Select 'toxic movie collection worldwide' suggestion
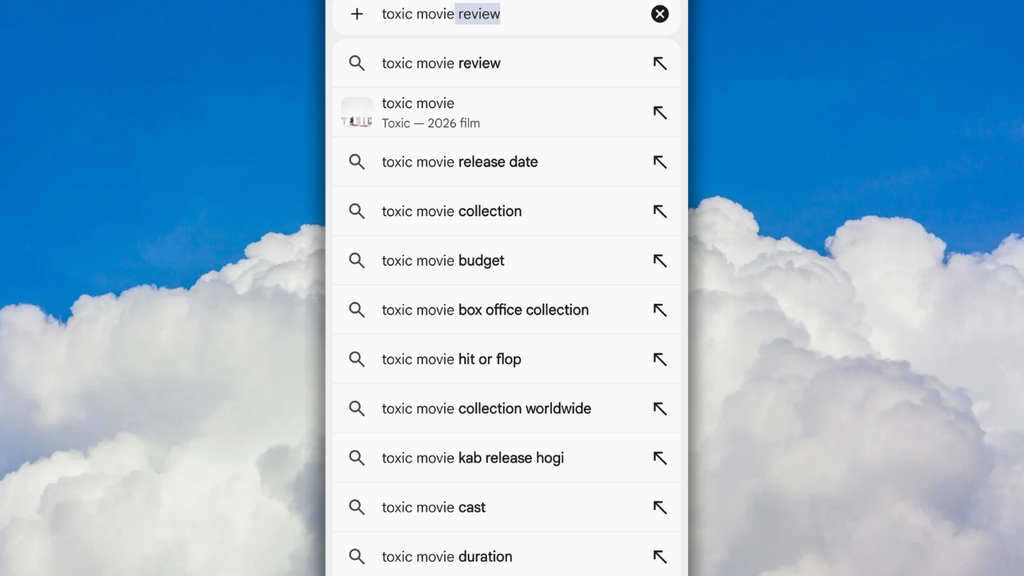Screen dimensions: 1024x576 pyautogui.click(x=506, y=408)
